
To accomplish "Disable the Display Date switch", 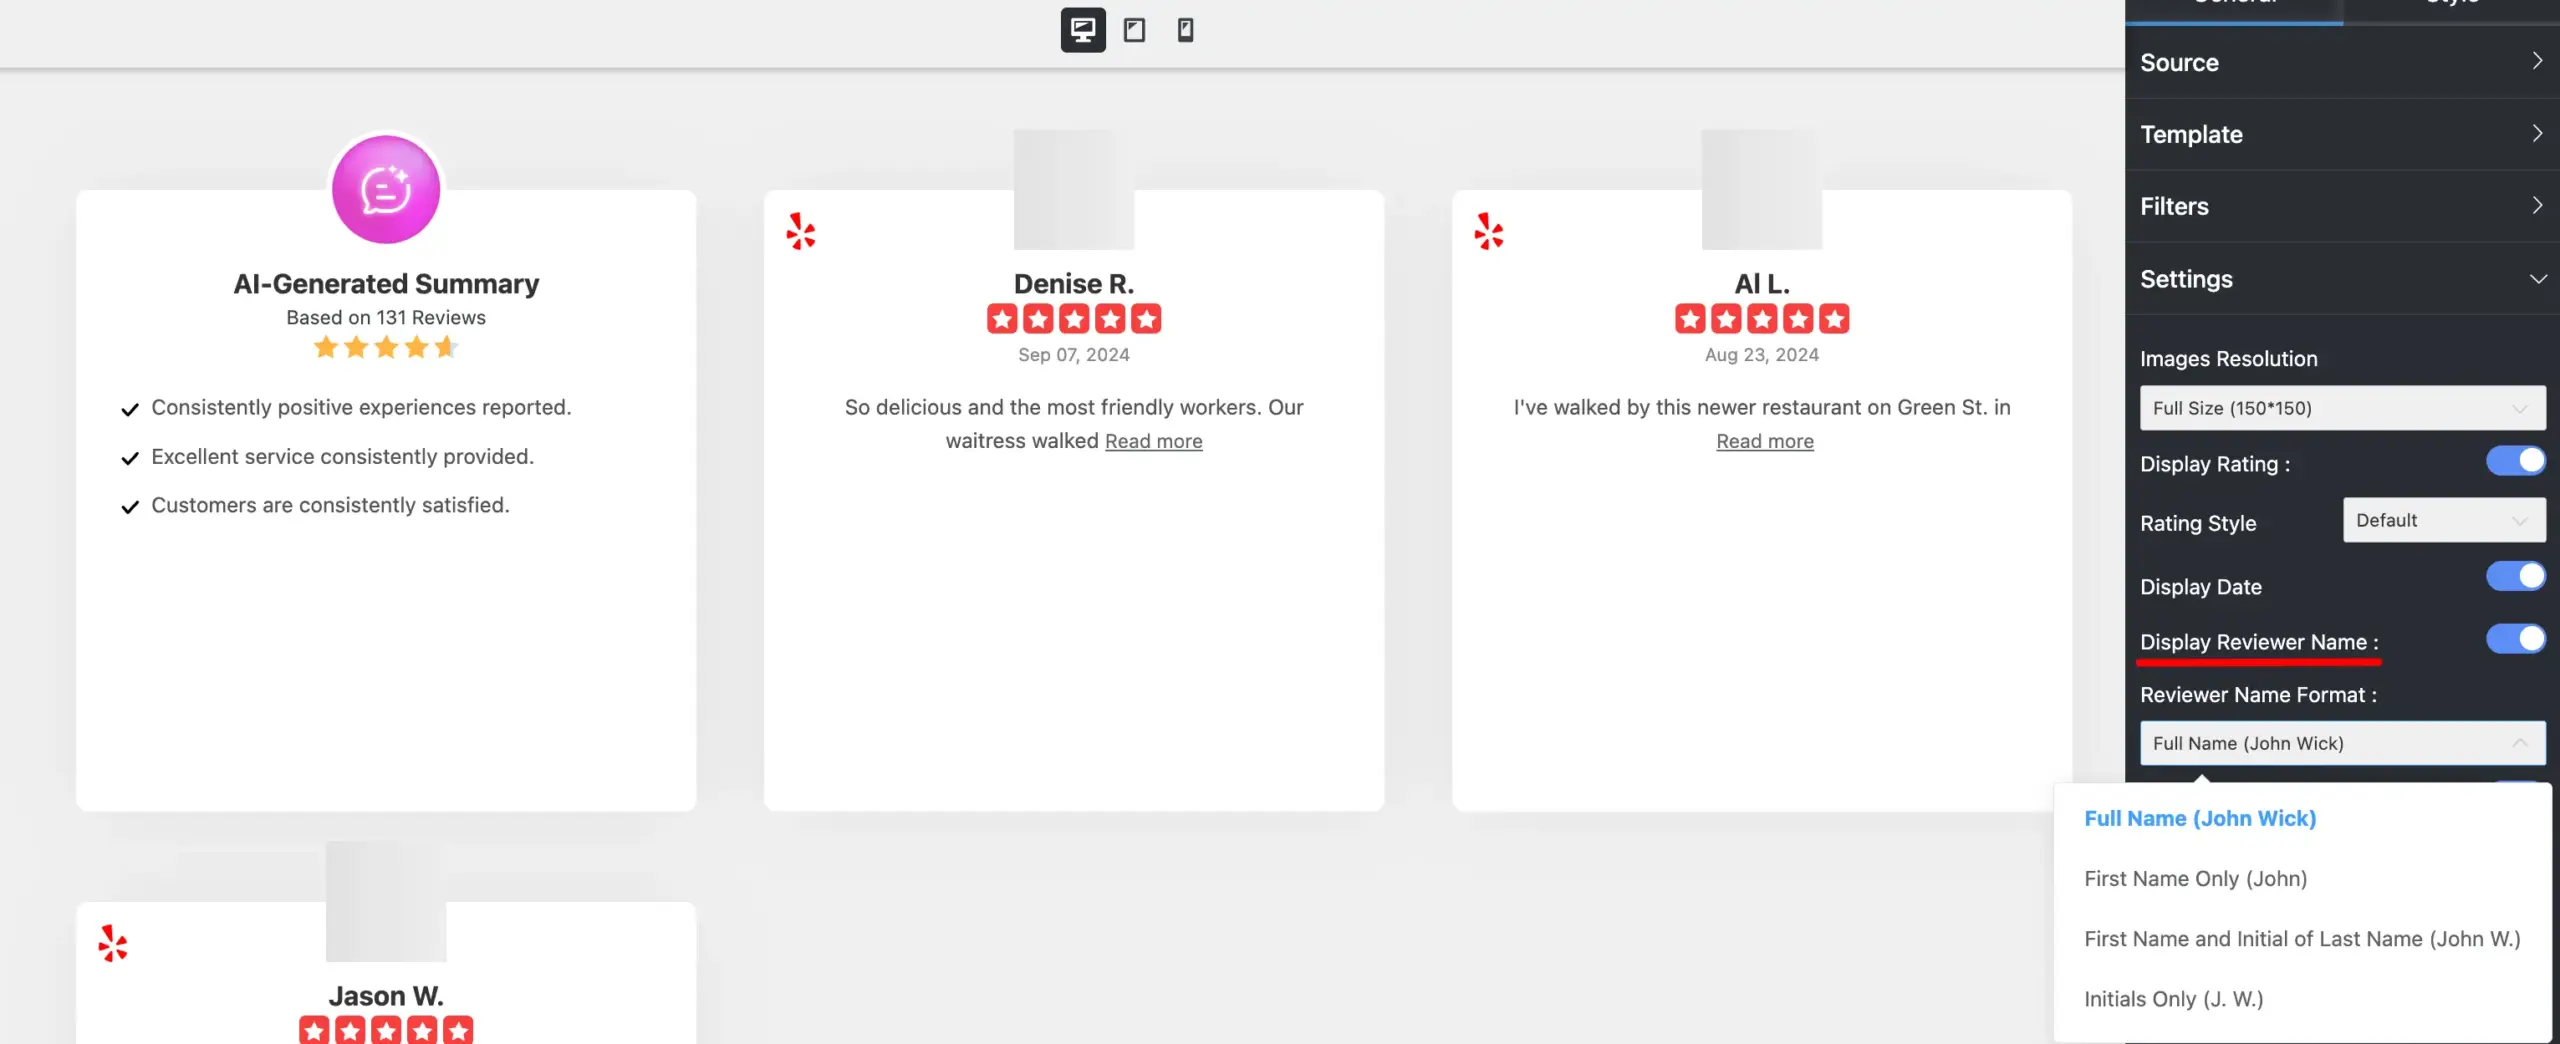I will (x=2515, y=577).
